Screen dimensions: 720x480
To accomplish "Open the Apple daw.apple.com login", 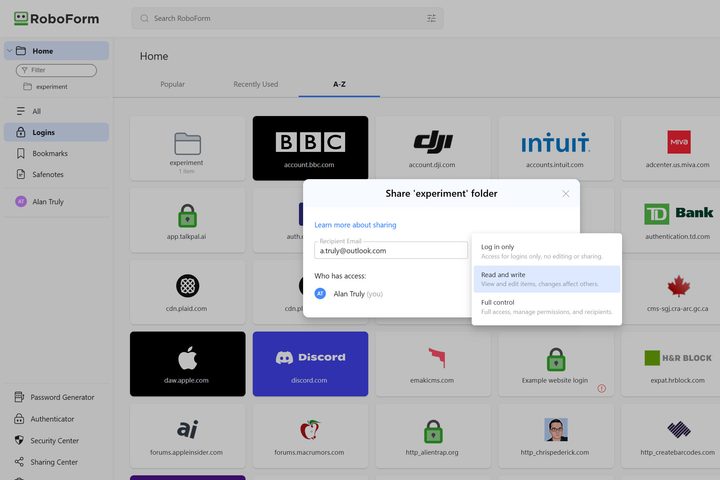I will (x=187, y=364).
